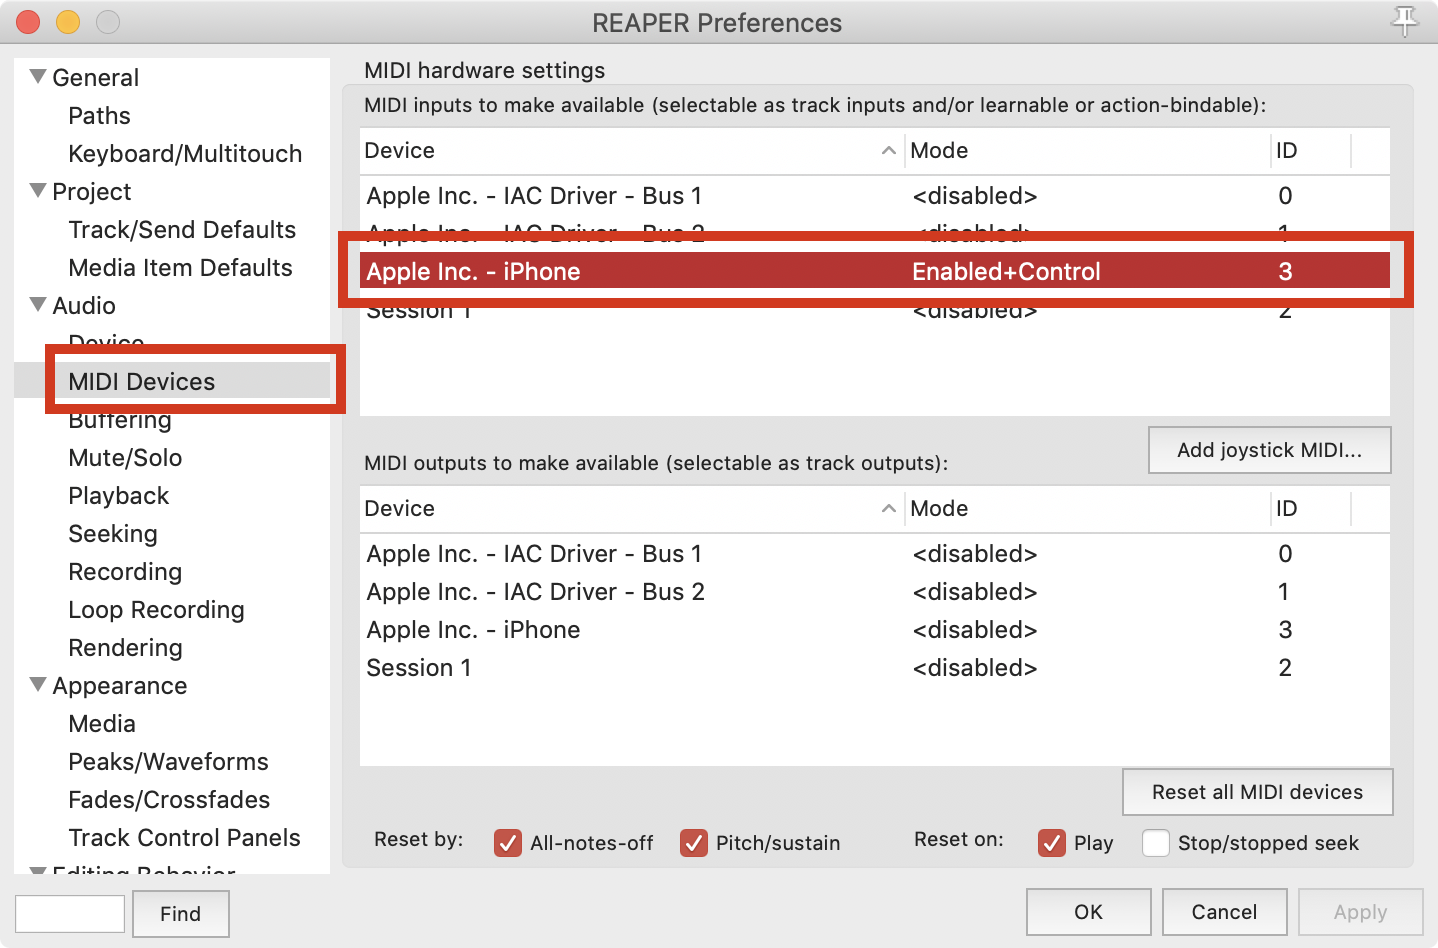The width and height of the screenshot is (1438, 948).
Task: Select output row Apple Inc. - iPhone
Action: tap(875, 630)
